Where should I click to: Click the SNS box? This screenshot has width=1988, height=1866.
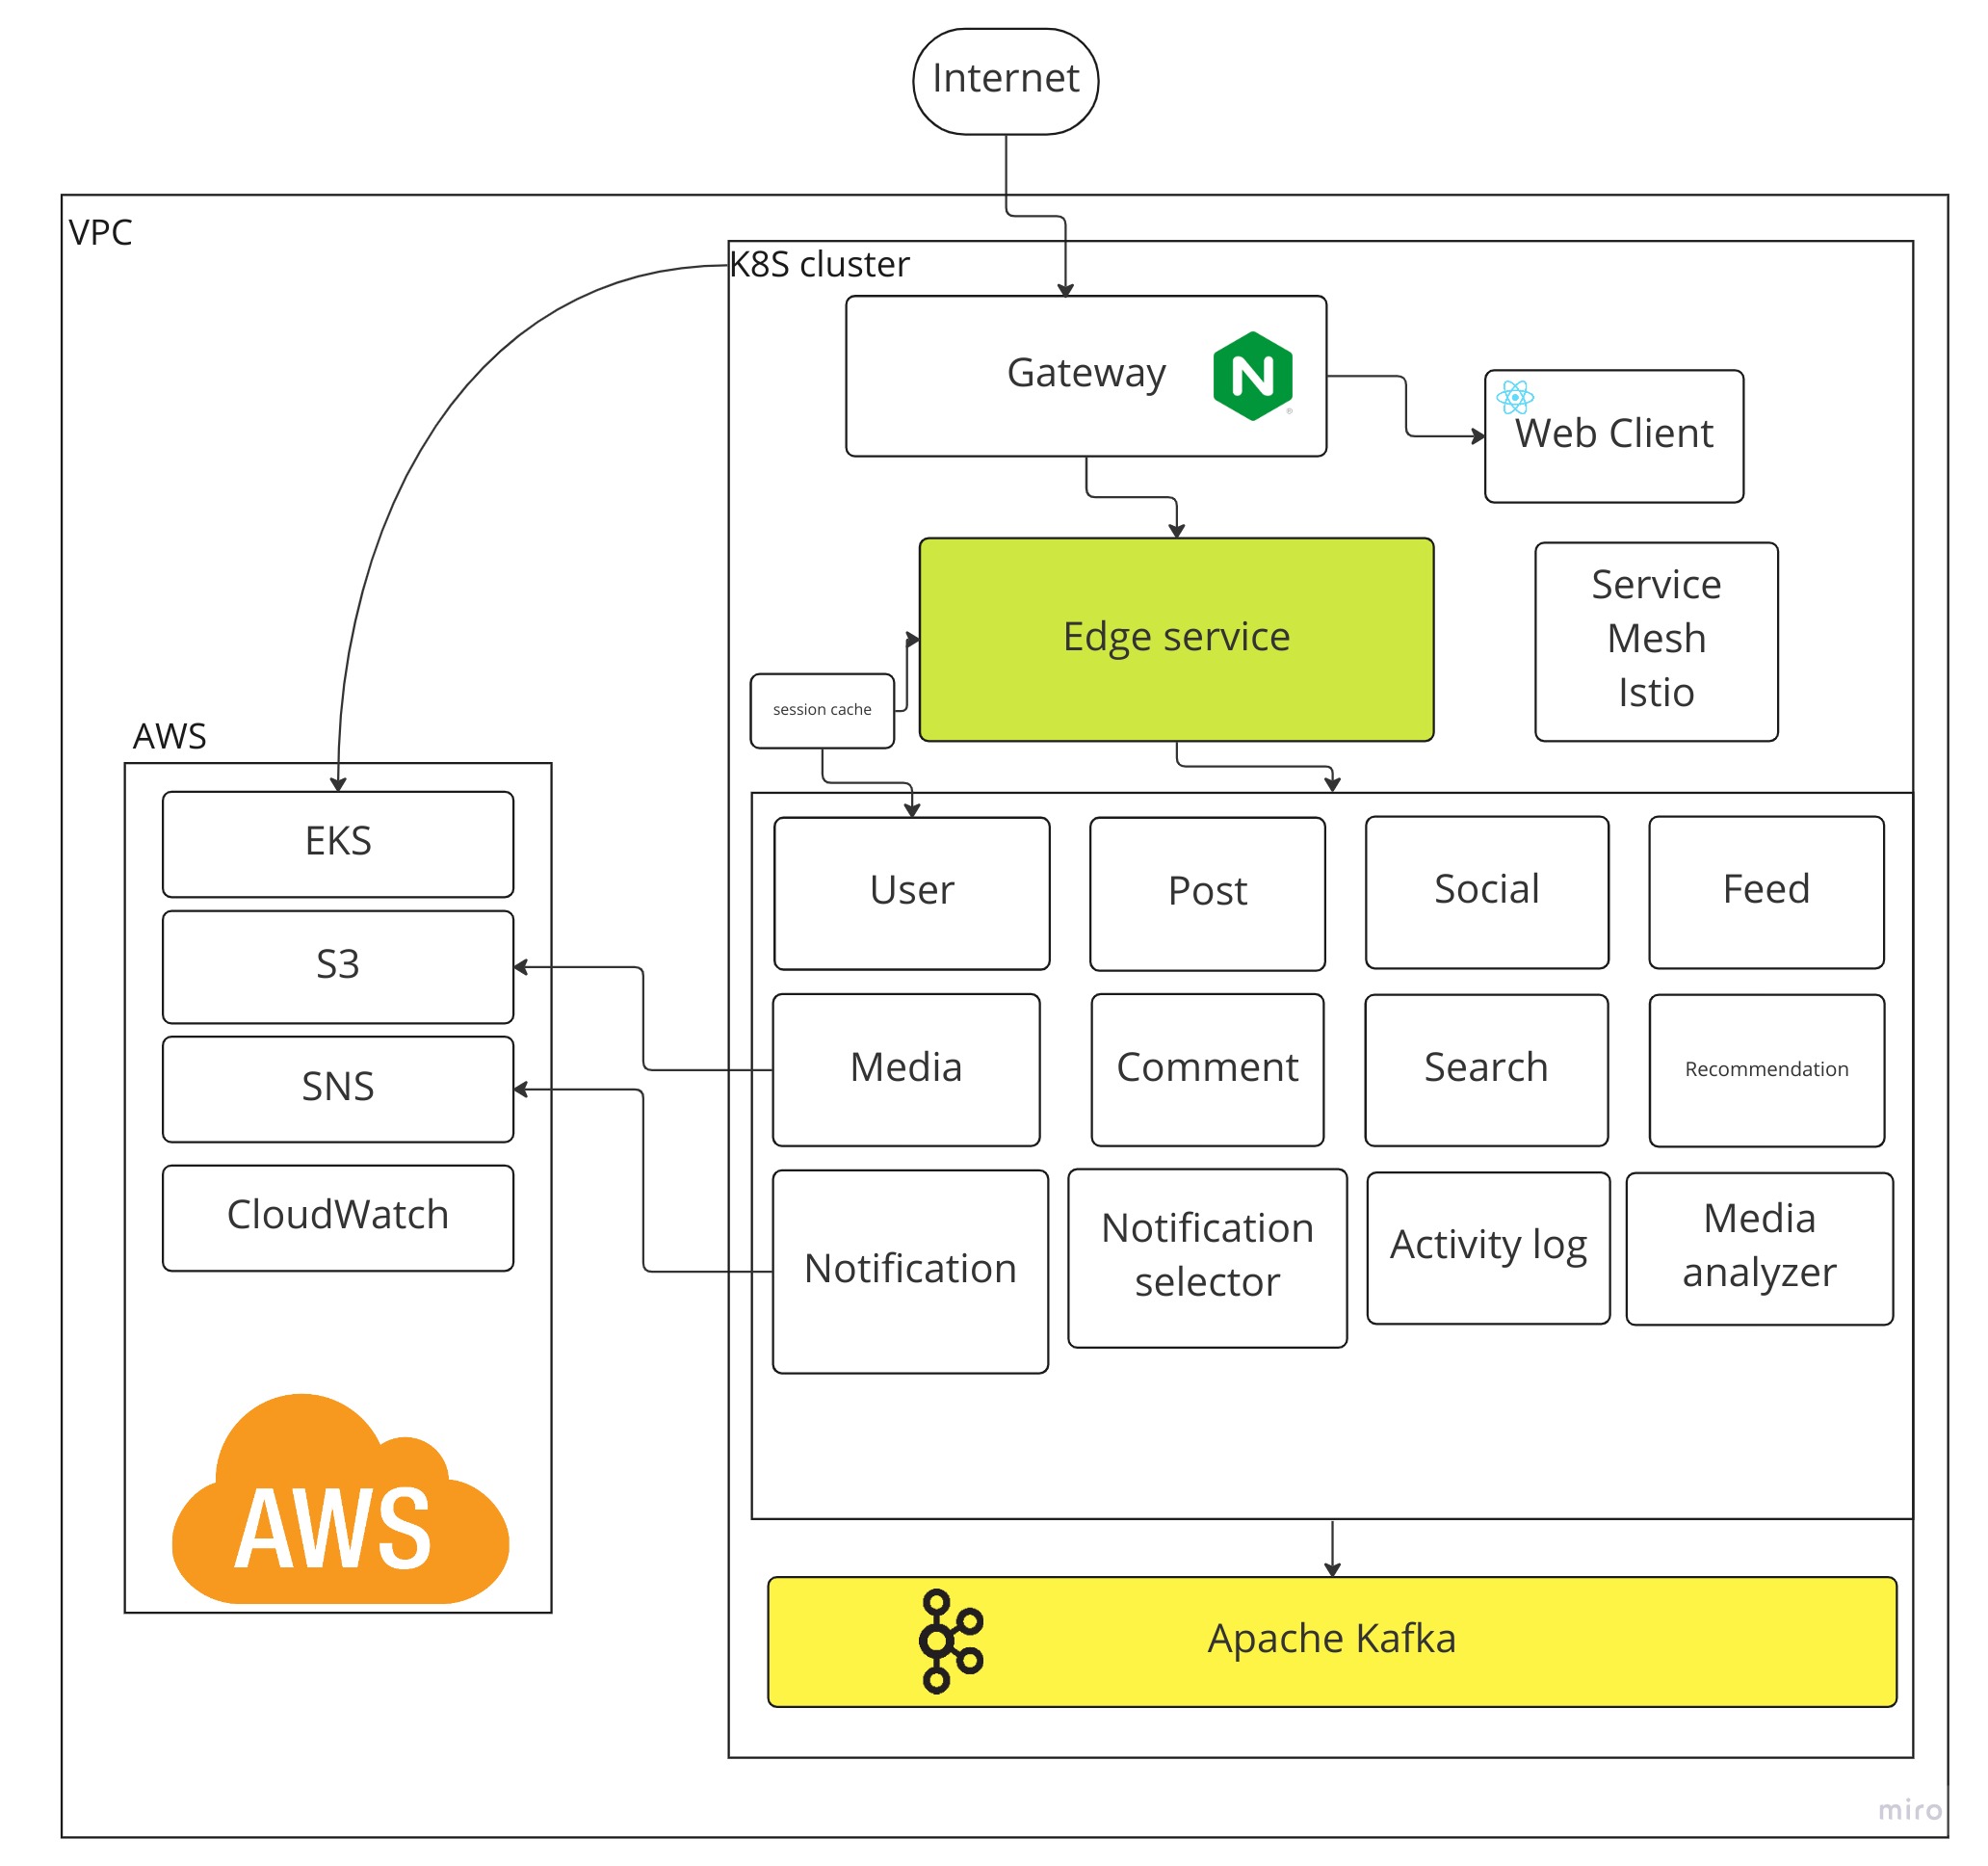click(338, 1088)
